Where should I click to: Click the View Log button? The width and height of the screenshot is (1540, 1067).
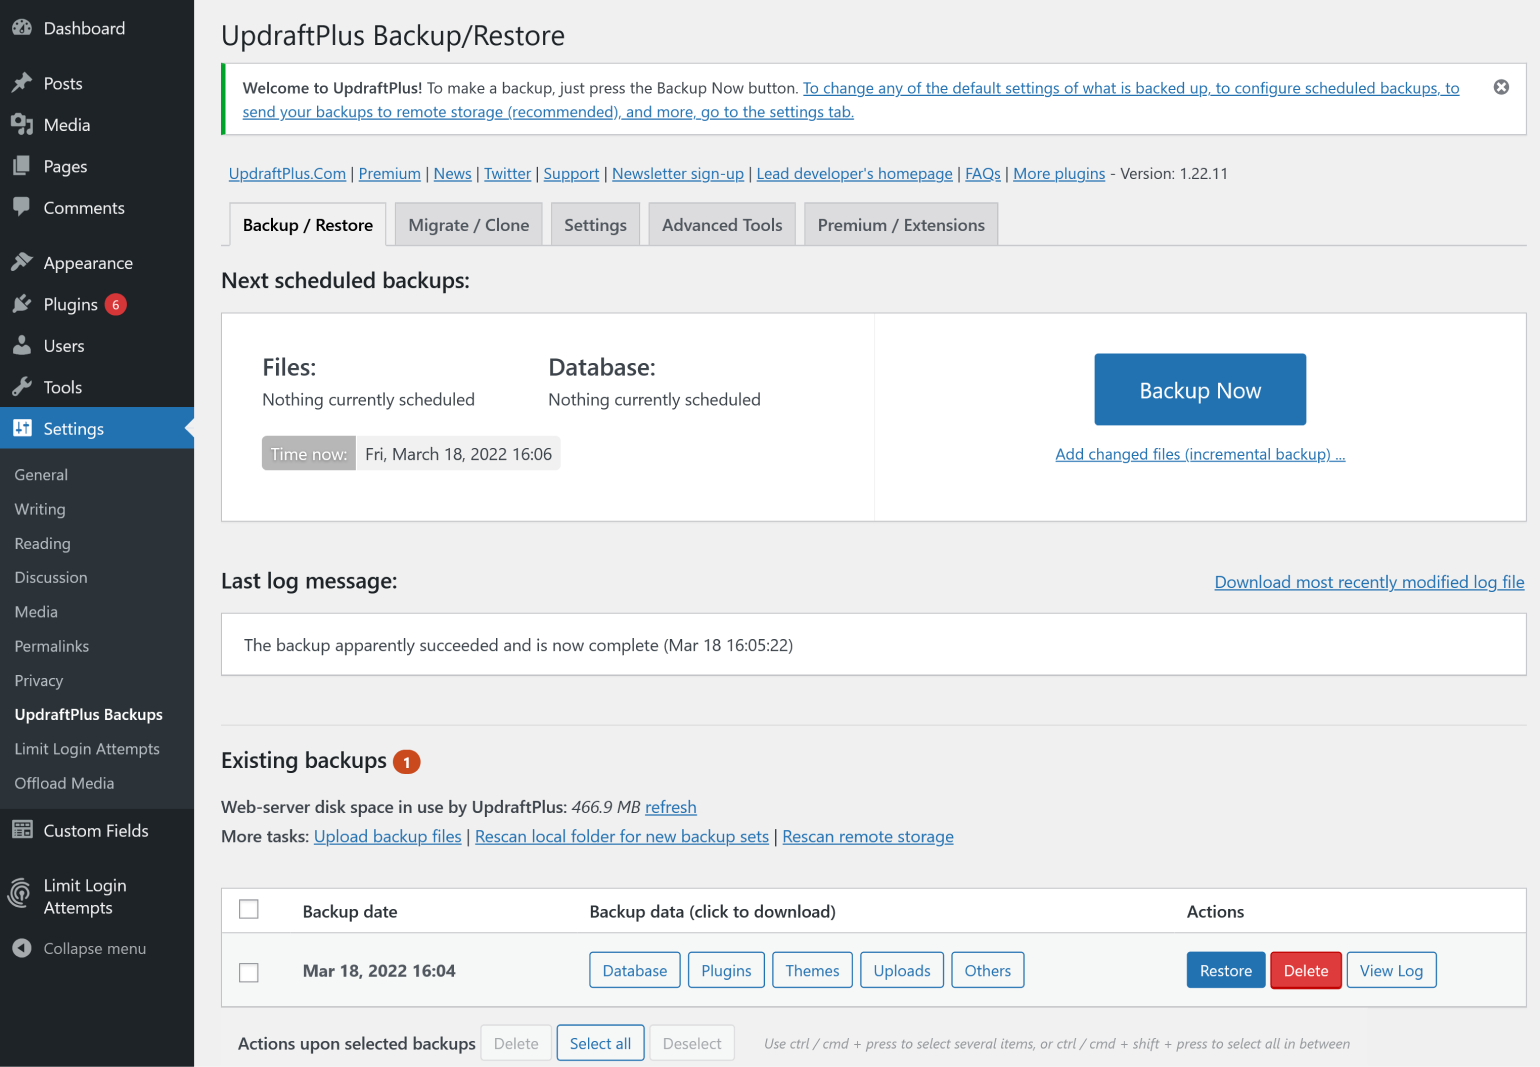coord(1391,970)
